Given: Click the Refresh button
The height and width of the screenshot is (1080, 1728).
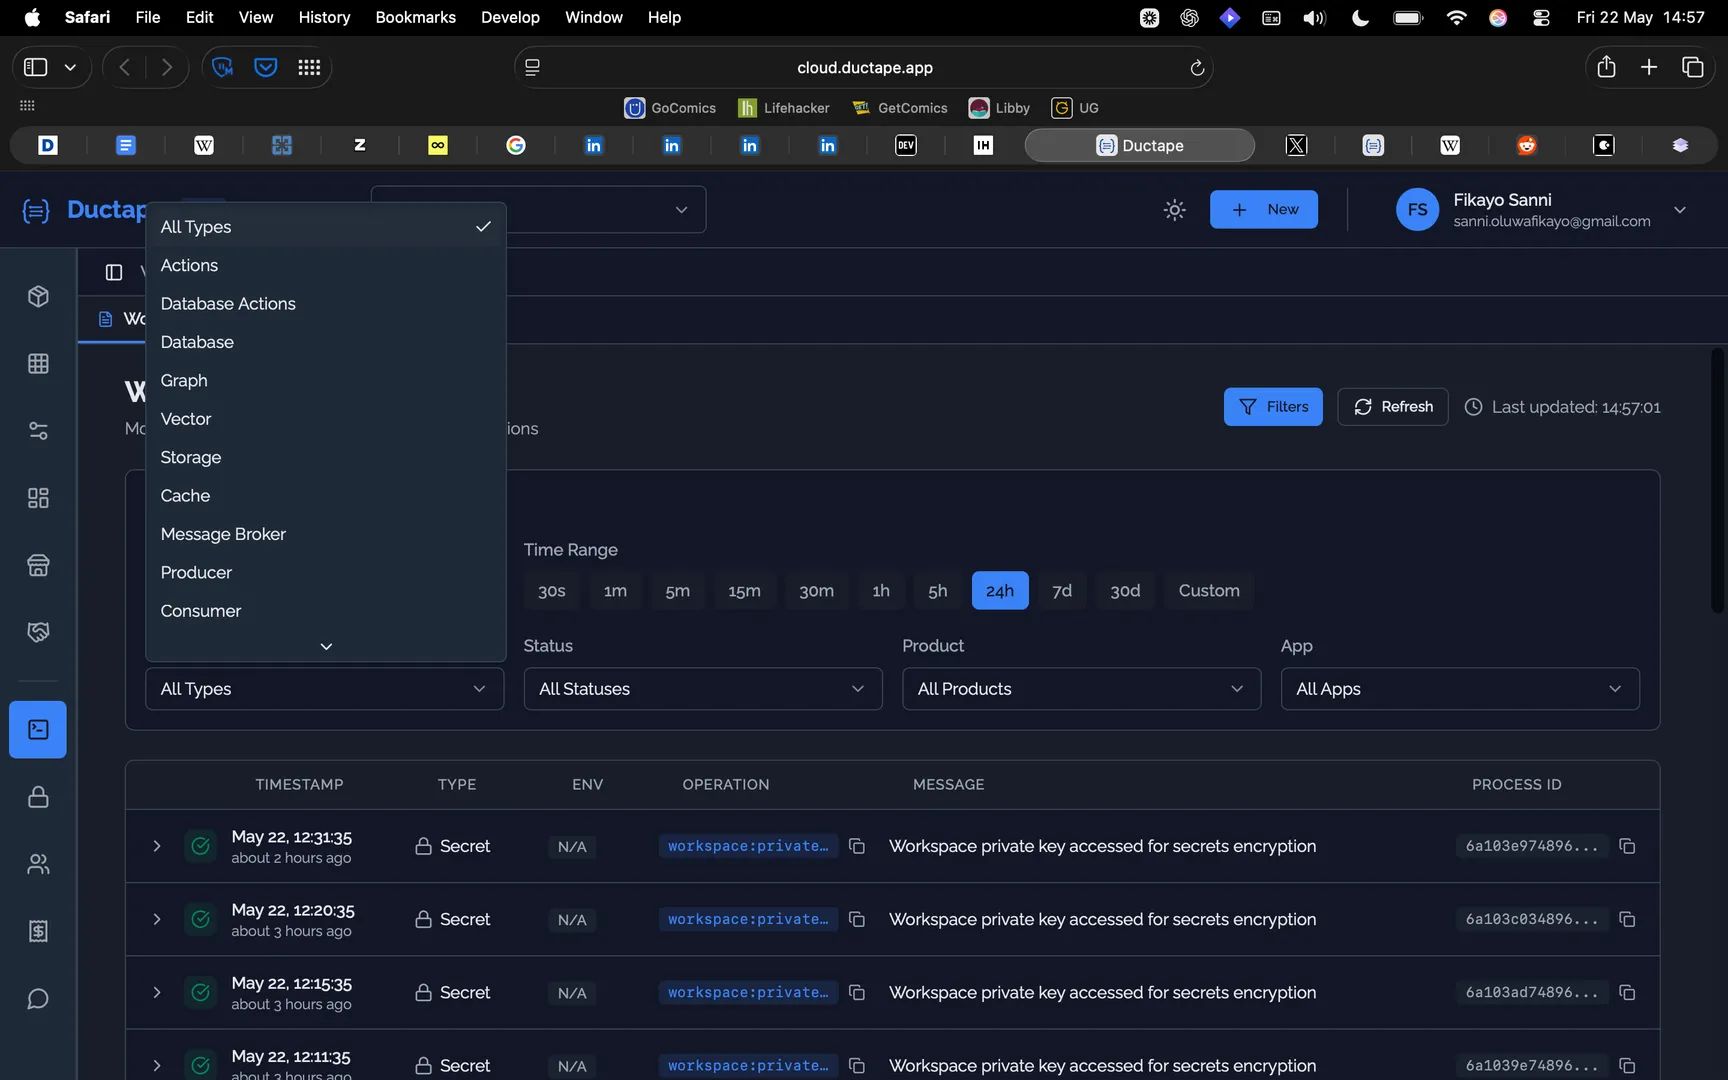Looking at the screenshot, I should [1393, 407].
